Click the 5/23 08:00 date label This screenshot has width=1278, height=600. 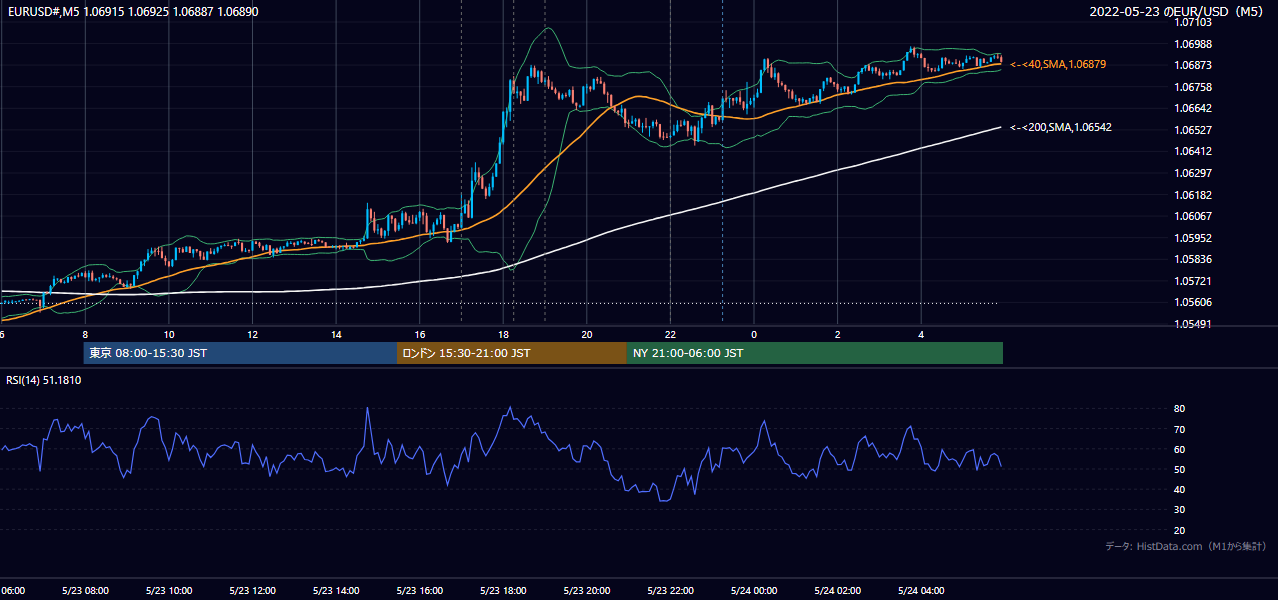click(85, 591)
